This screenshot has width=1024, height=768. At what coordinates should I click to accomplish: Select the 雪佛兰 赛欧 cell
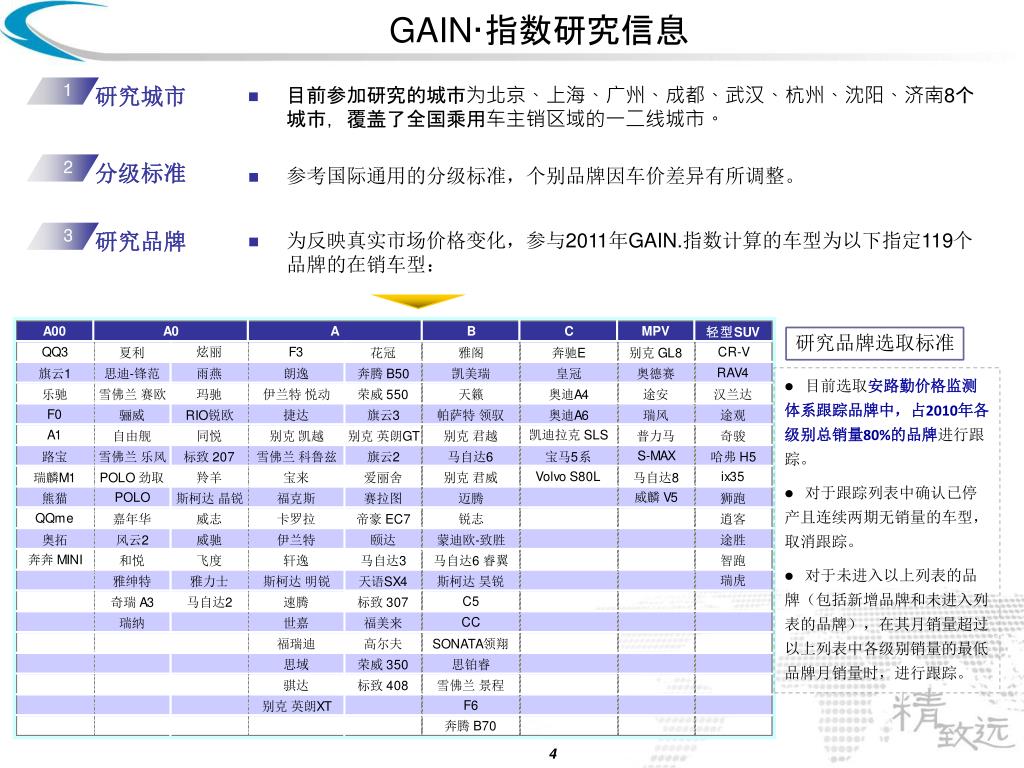(x=132, y=394)
